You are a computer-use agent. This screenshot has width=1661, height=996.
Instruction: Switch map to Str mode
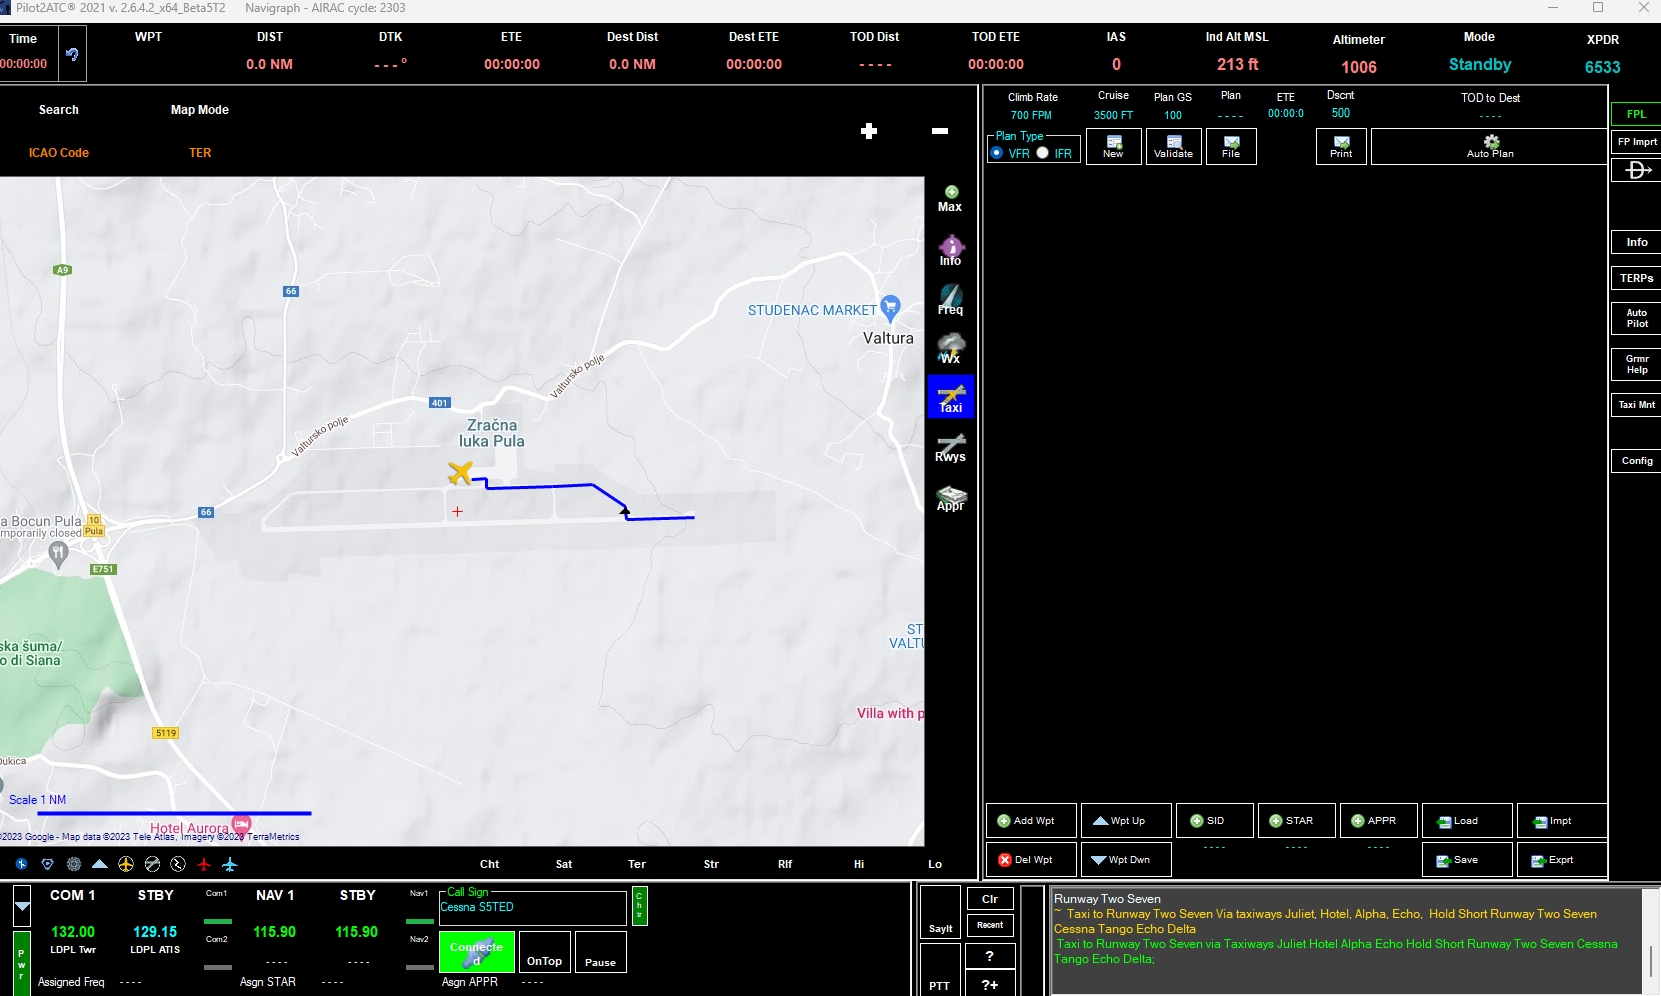click(x=711, y=864)
